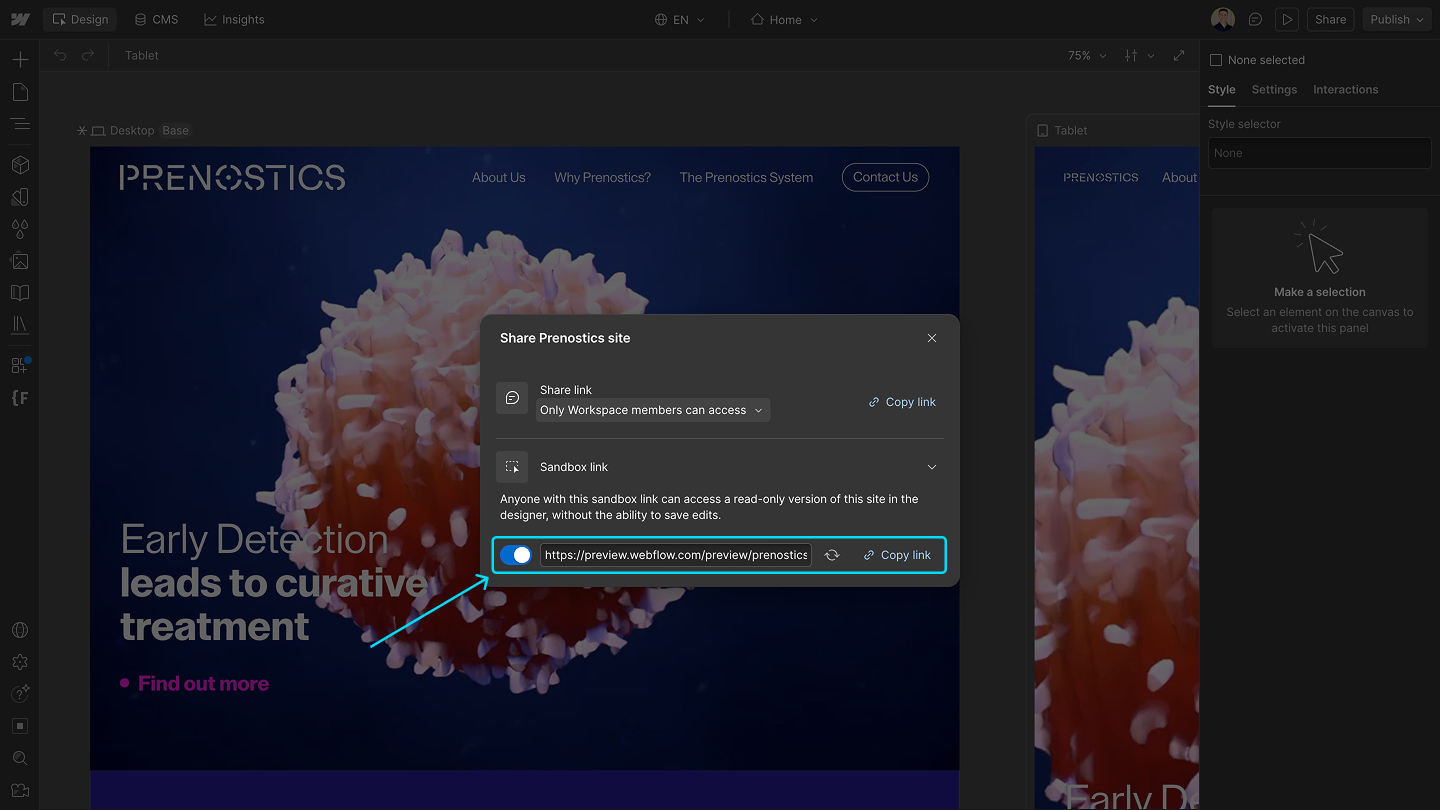This screenshot has height=810, width=1440.
Task: Open share link access dropdown
Action: tap(653, 410)
